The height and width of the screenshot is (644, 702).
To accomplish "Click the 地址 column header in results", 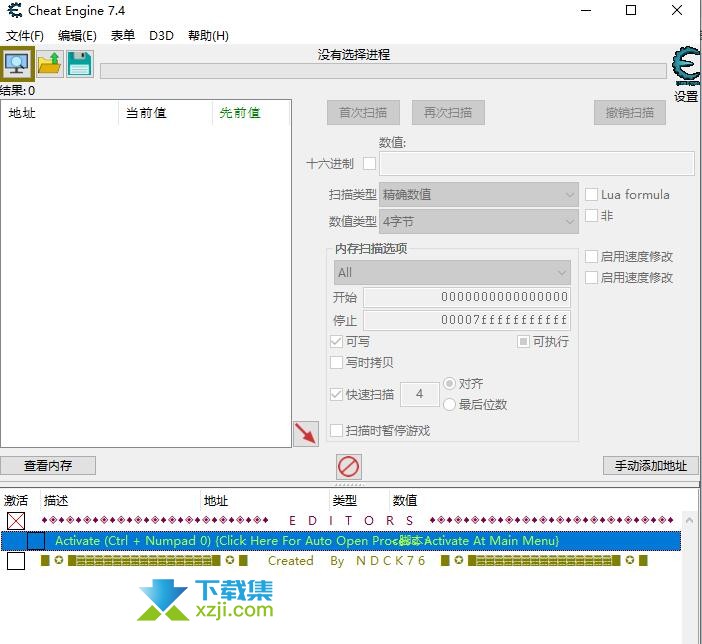I will click(60, 113).
